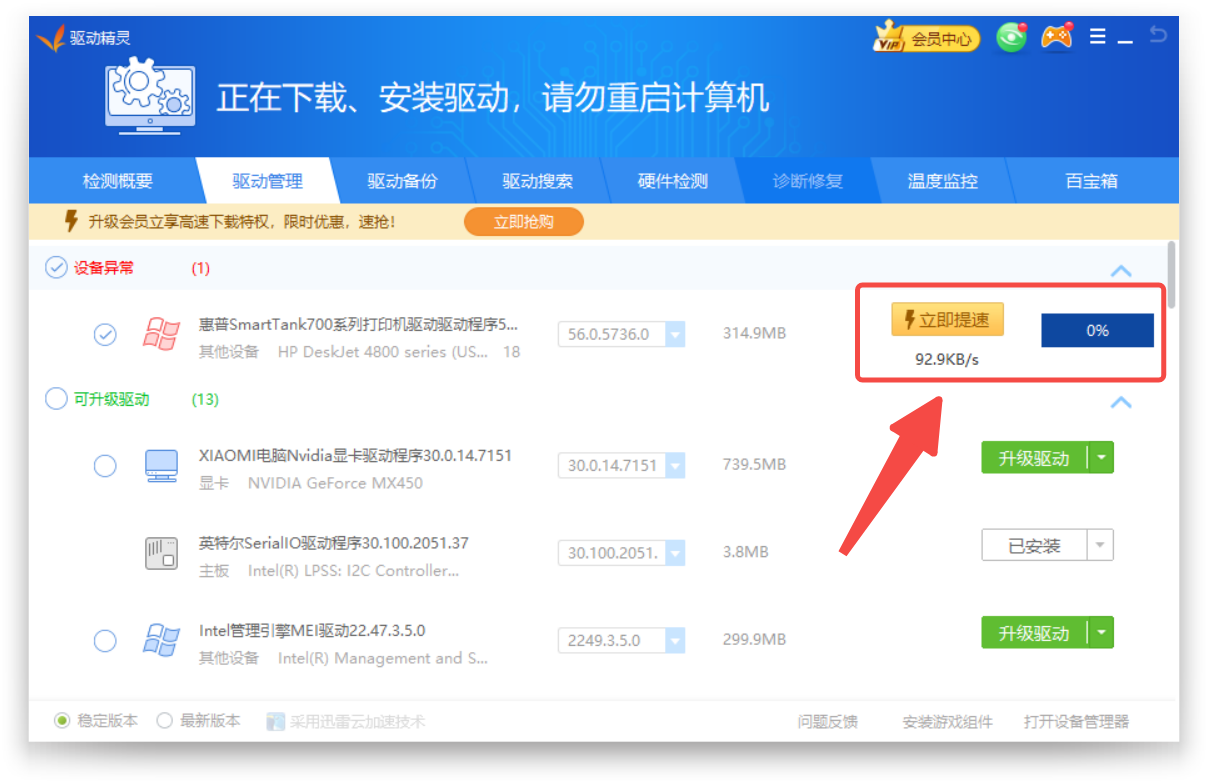Open the 升级驱动 dropdown for Intel MEI
Image resolution: width=1208 pixels, height=783 pixels.
[x=1102, y=632]
